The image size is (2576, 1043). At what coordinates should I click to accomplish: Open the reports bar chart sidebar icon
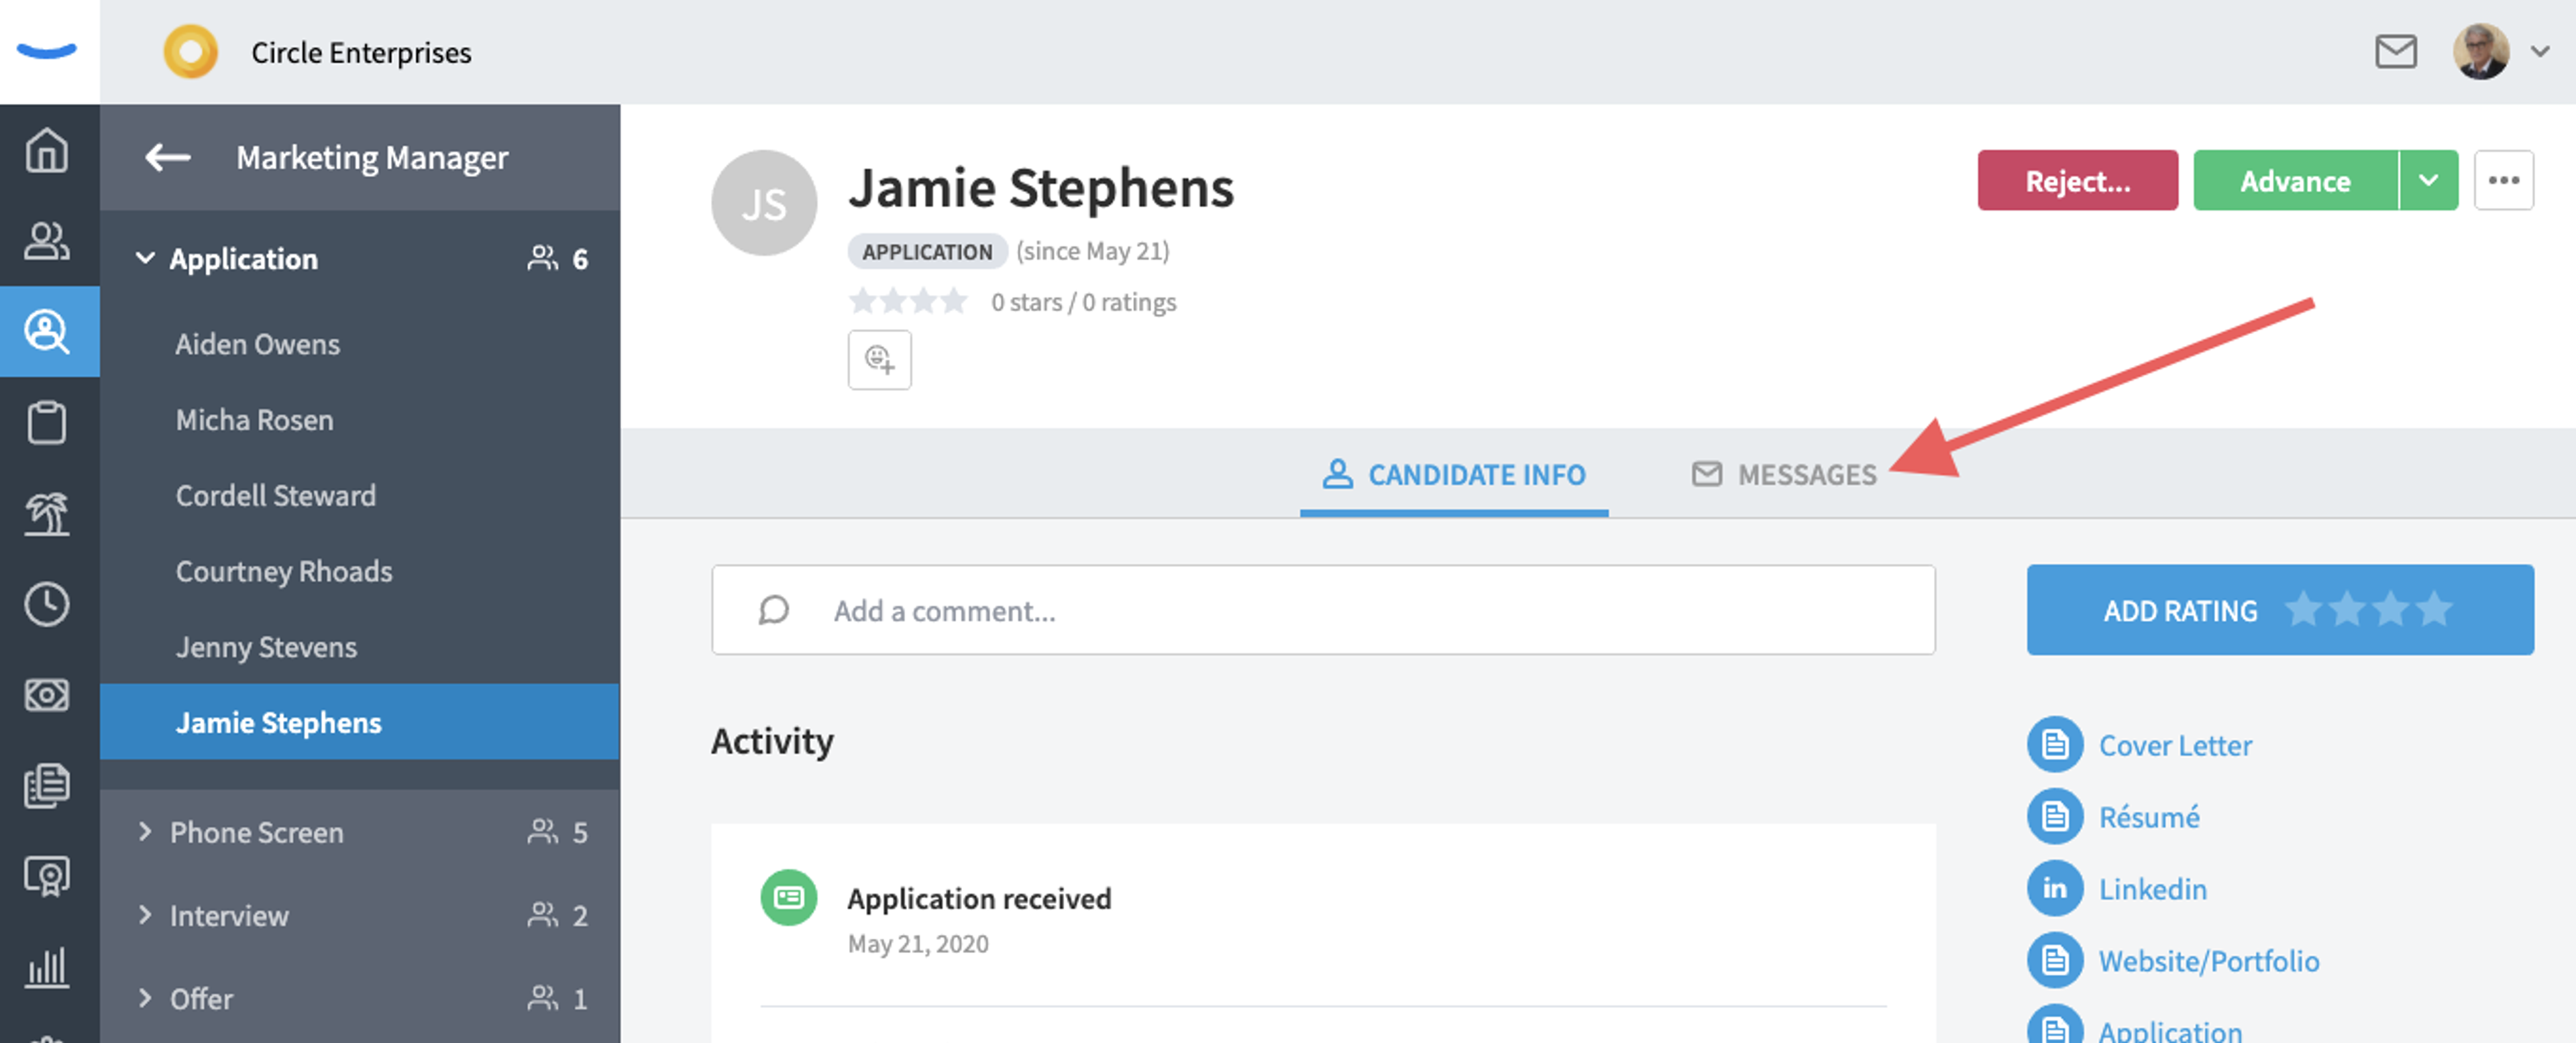click(47, 967)
